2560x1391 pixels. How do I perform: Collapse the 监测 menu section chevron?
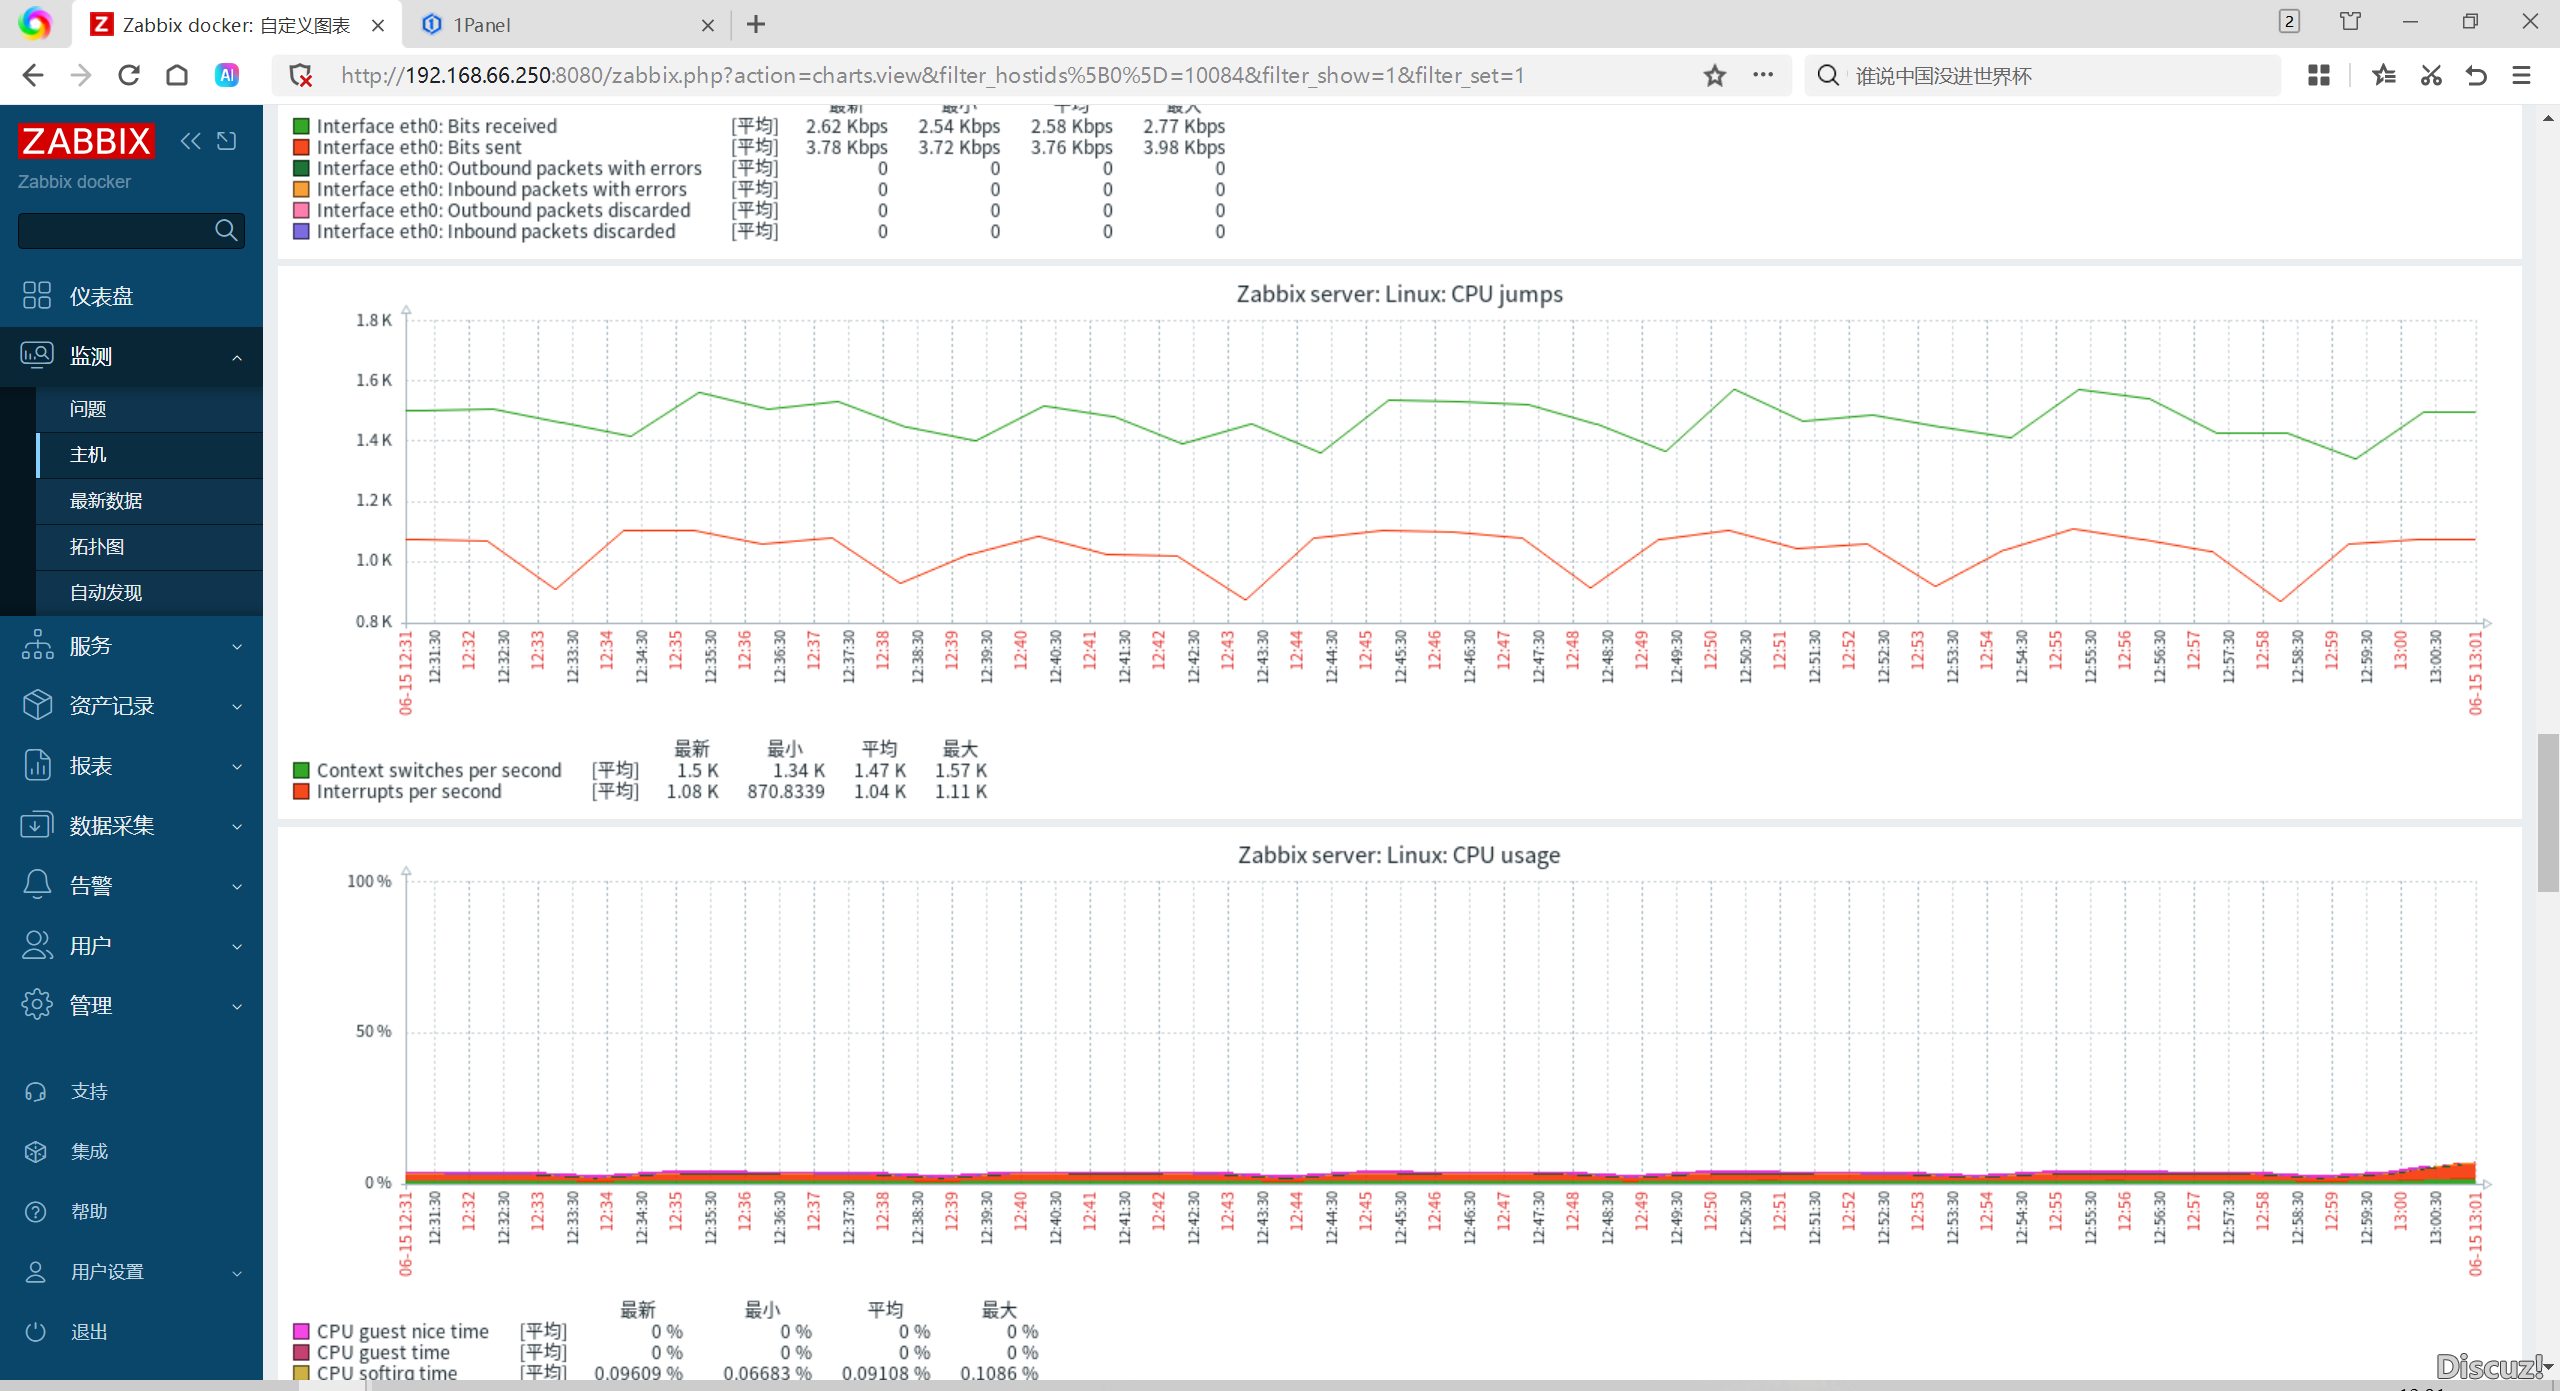237,357
